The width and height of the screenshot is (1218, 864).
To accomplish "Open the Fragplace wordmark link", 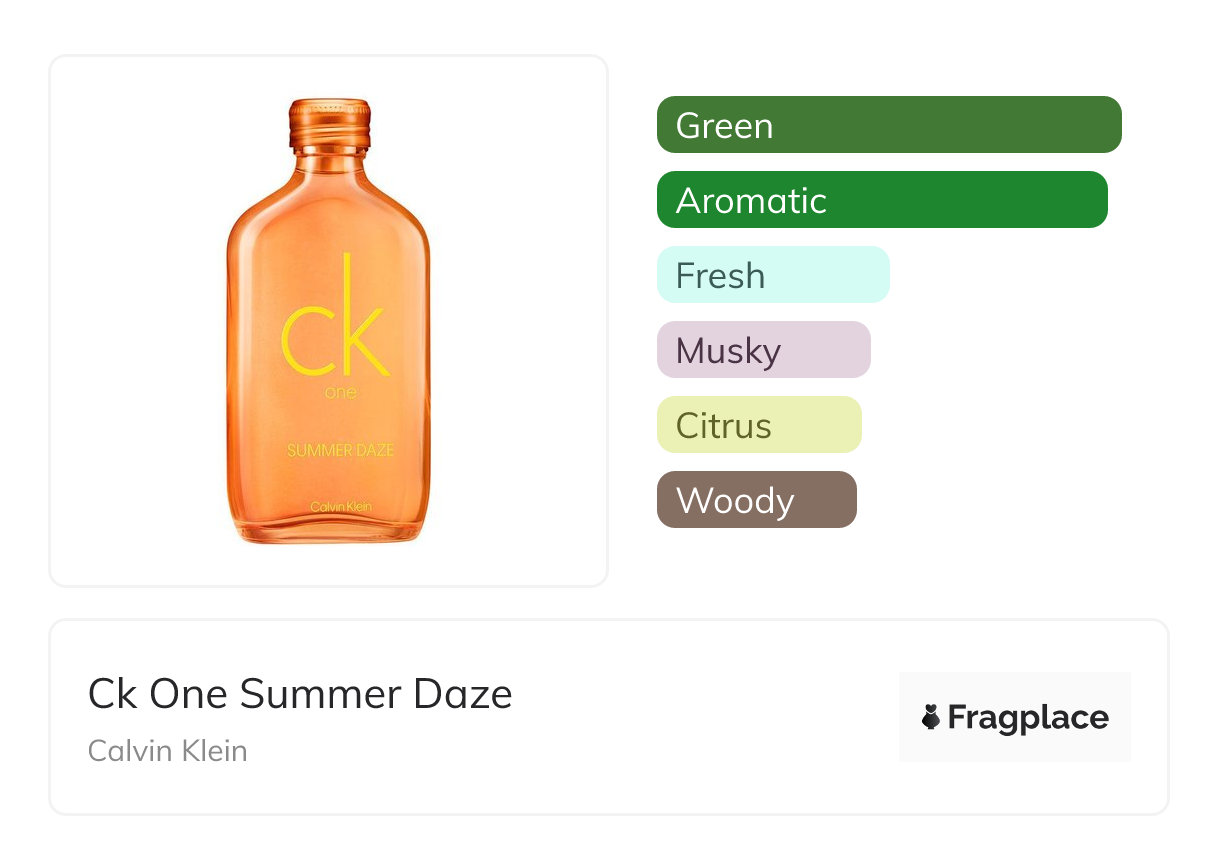I will coord(1028,718).
